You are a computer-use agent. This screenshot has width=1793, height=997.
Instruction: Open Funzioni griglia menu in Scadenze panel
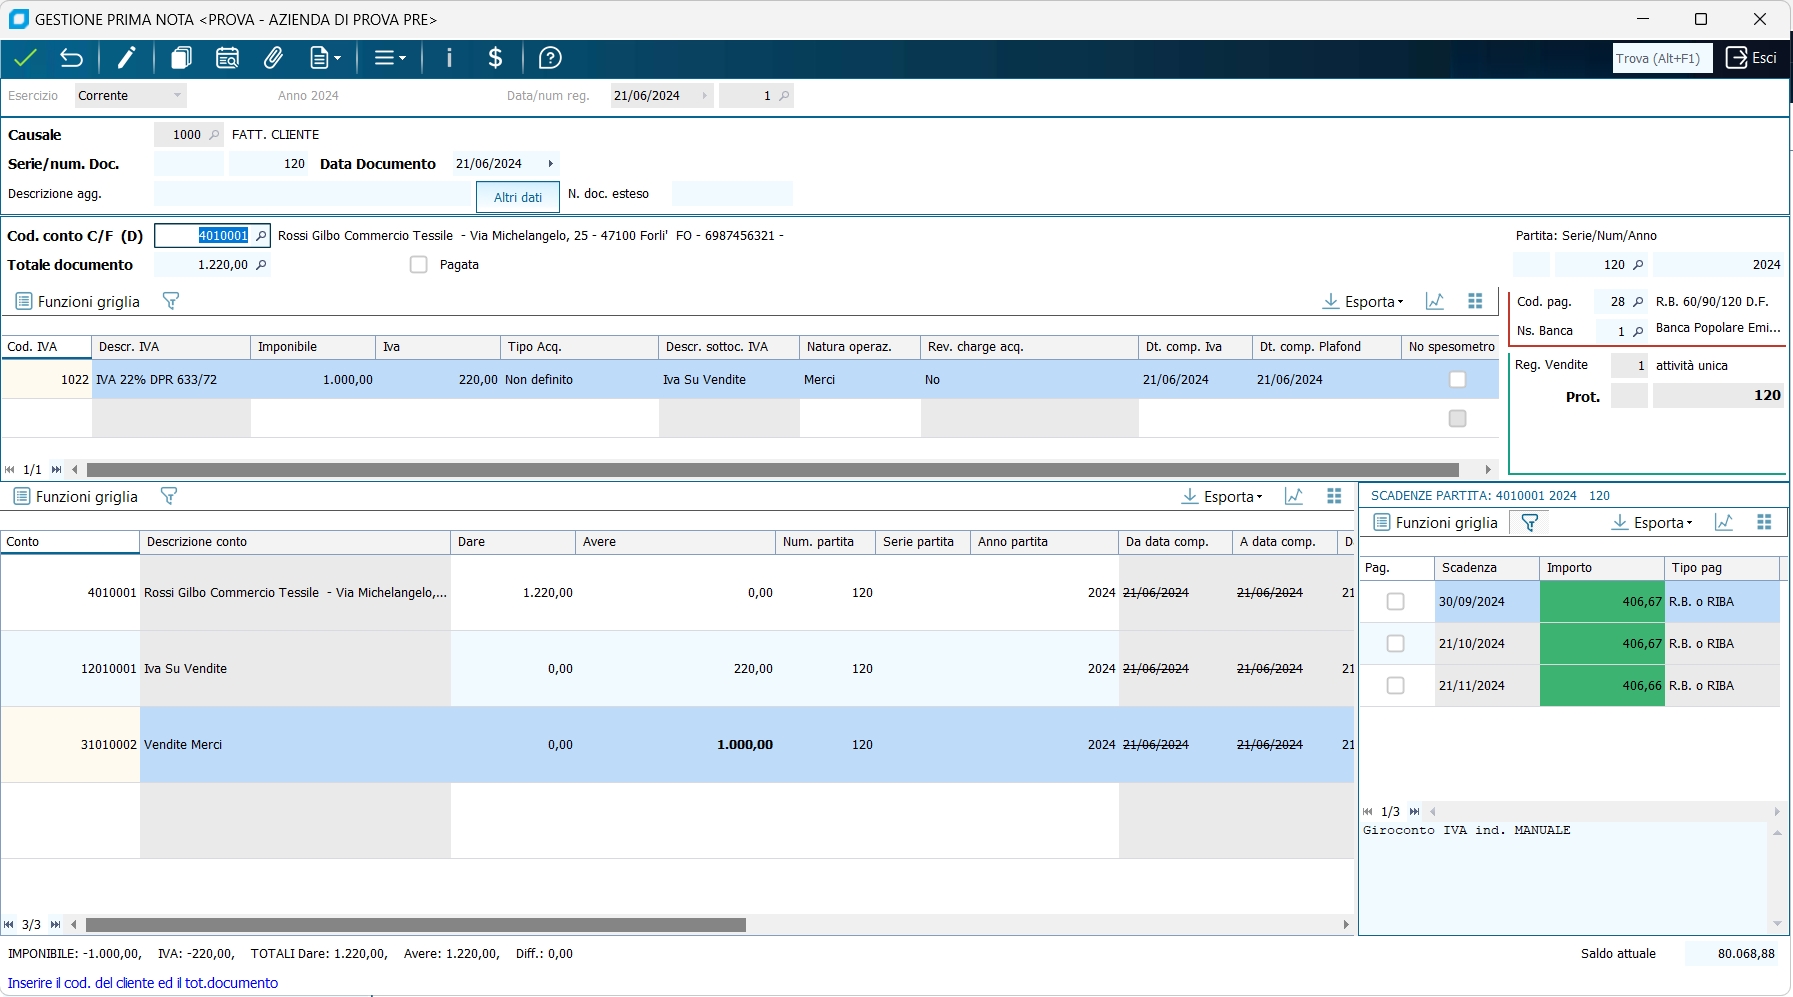(1435, 522)
